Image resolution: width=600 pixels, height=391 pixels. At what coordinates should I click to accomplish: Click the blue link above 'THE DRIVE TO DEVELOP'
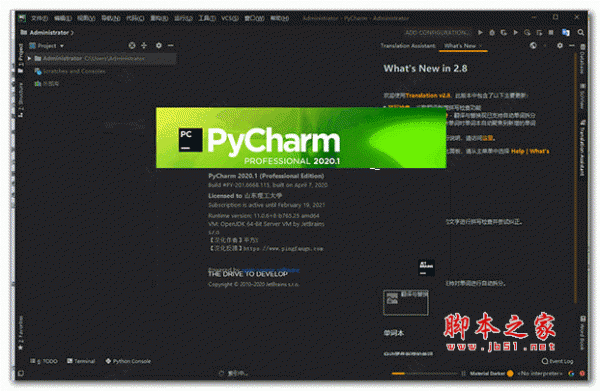tap(271, 270)
